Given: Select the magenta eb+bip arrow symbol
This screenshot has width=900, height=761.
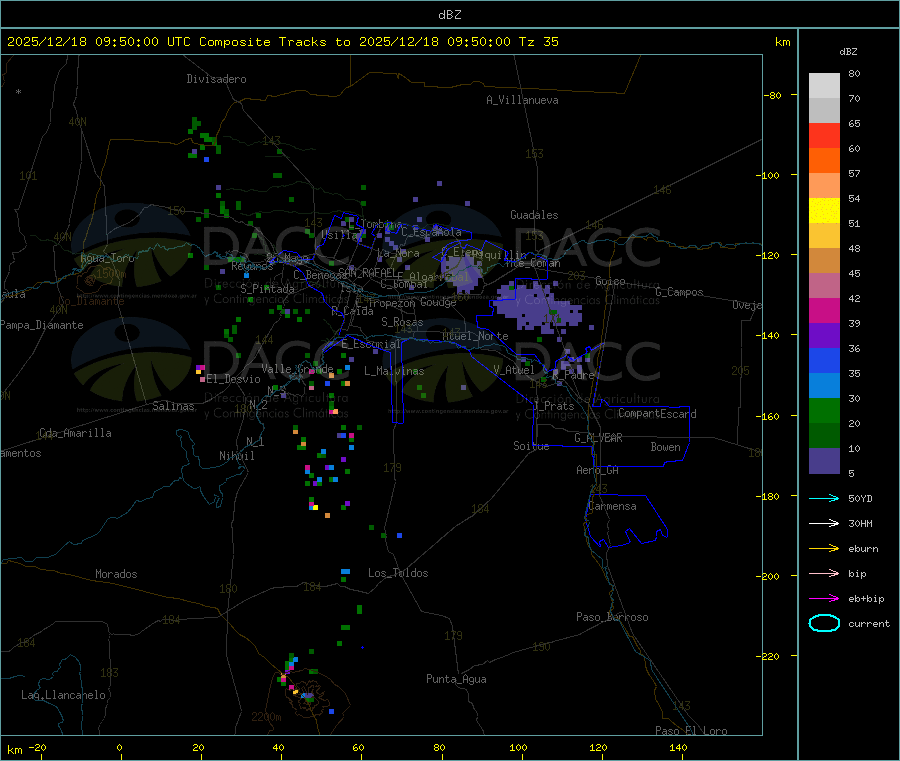Looking at the screenshot, I should [x=823, y=598].
